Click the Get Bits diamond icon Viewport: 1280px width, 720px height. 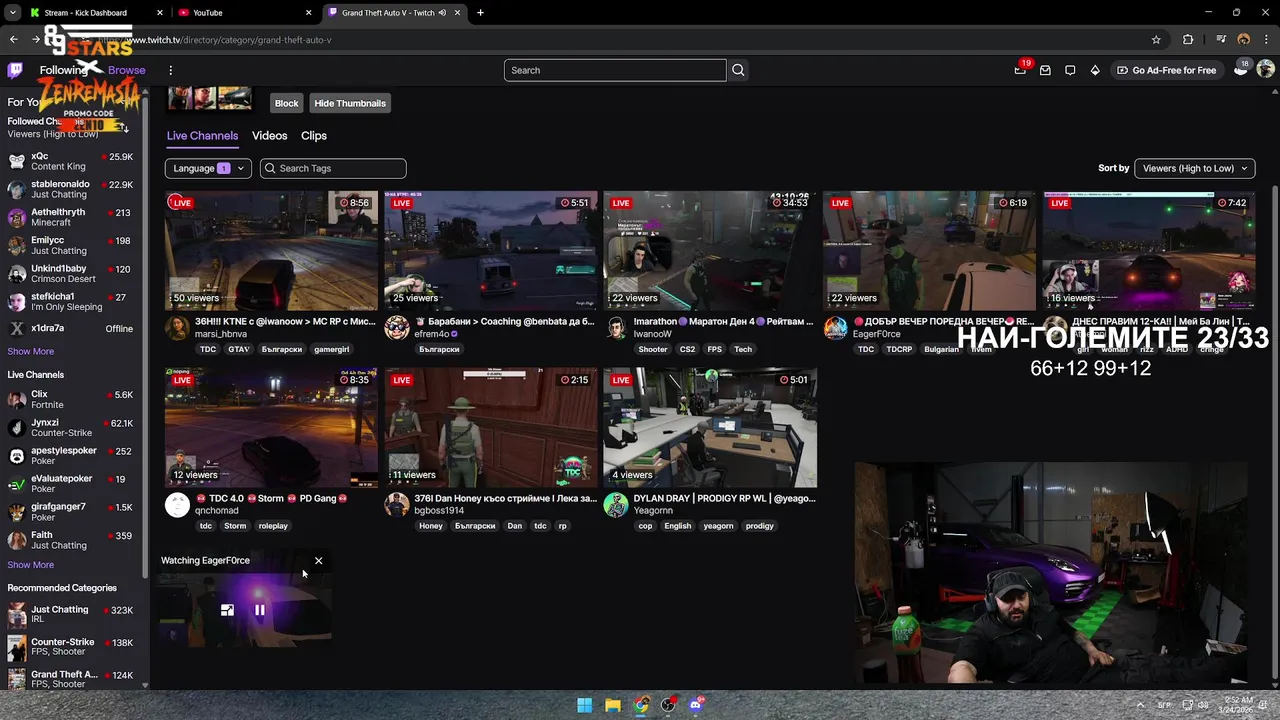(x=1095, y=70)
